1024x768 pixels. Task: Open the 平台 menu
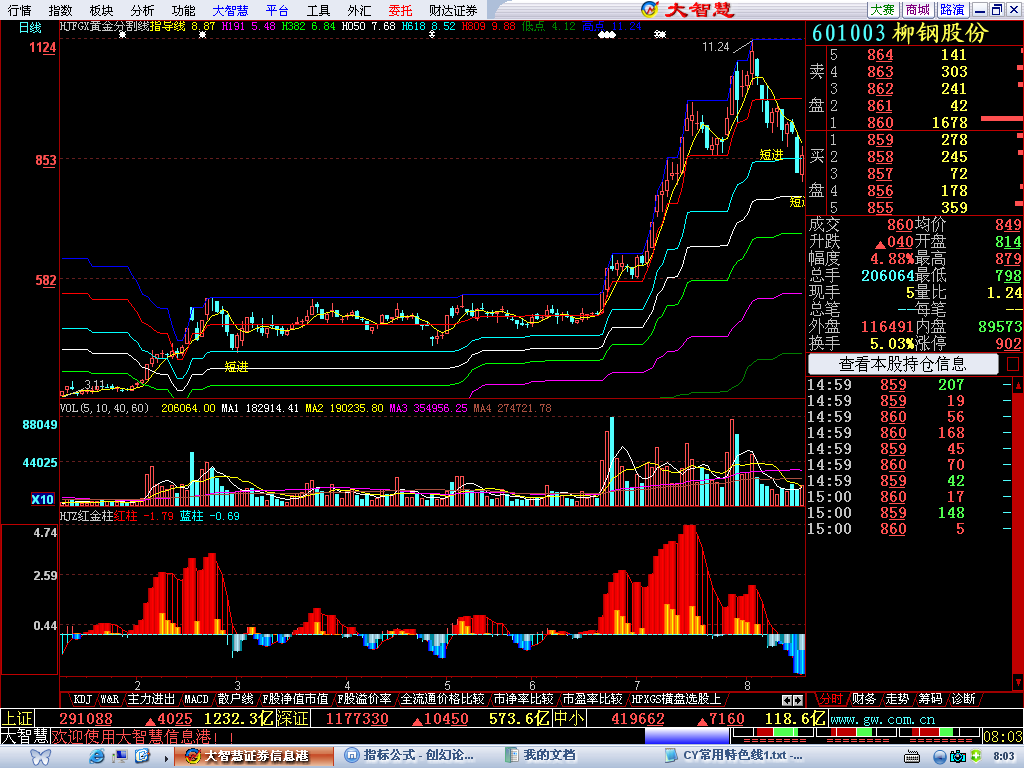point(278,10)
